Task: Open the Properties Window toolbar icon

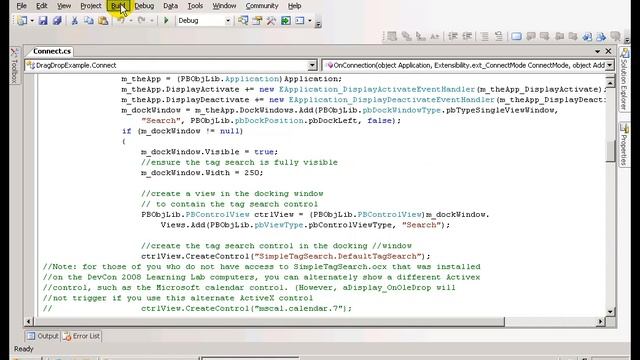Action: click(x=257, y=20)
